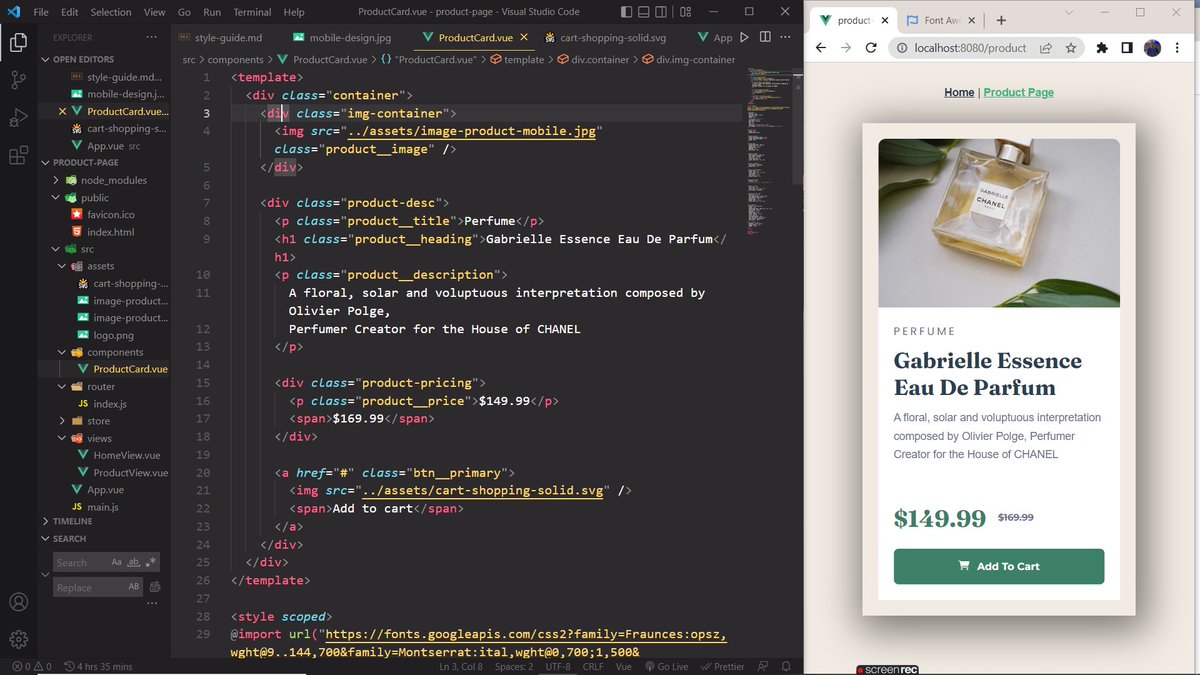Viewport: 1200px width, 675px height.
Task: Open the Run and Debug view
Action: (18, 117)
